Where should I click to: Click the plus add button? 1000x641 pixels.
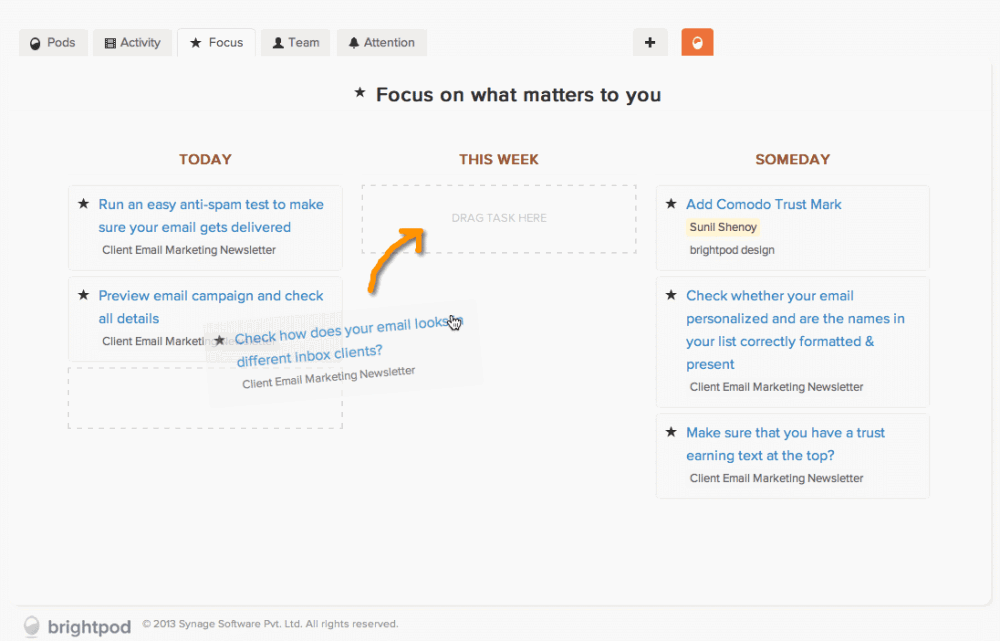point(650,42)
